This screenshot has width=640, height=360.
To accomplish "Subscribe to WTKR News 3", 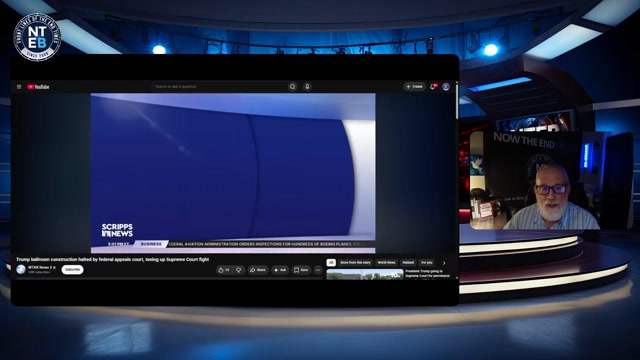I will (72, 269).
